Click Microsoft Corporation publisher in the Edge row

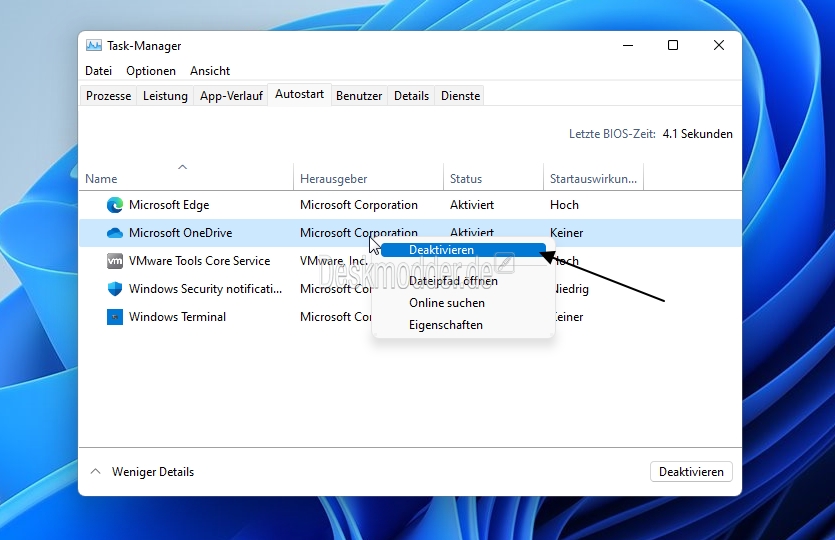tap(359, 205)
